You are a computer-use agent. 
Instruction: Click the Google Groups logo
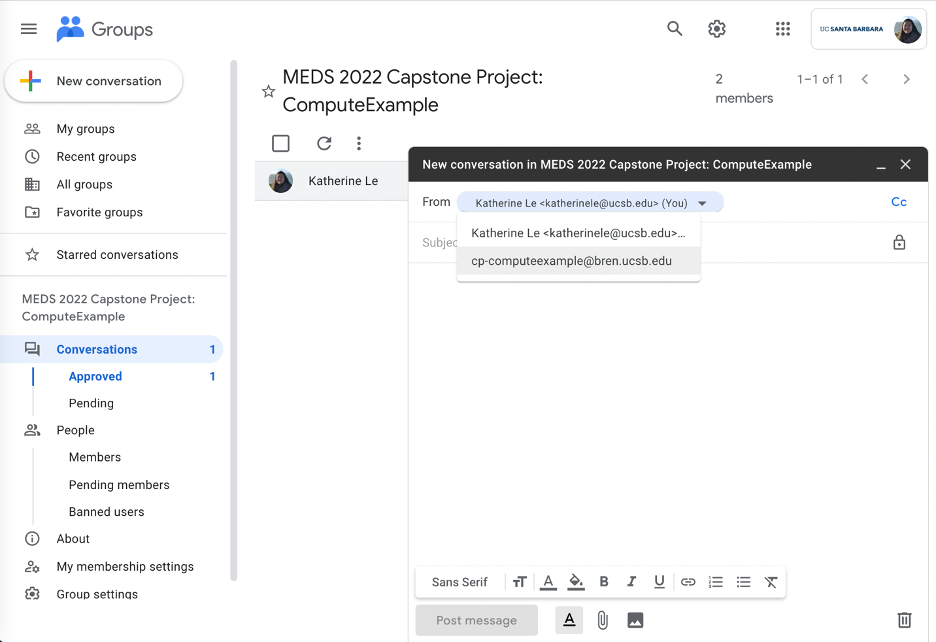click(x=104, y=29)
